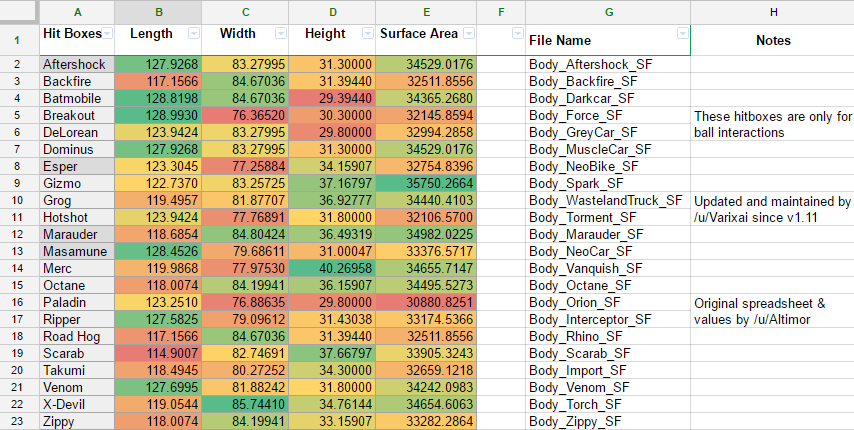Click Gizmo surface area value 35750.2664
The height and width of the screenshot is (430, 854).
426,183
